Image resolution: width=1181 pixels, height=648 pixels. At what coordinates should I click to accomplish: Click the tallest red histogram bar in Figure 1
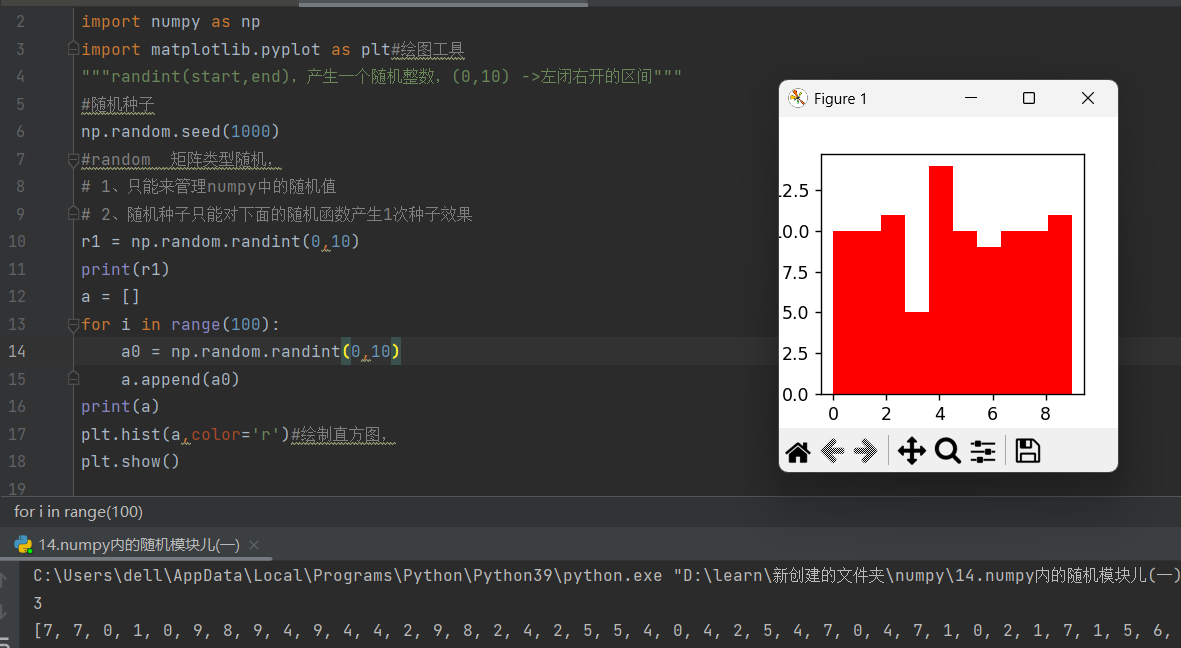coord(941,280)
